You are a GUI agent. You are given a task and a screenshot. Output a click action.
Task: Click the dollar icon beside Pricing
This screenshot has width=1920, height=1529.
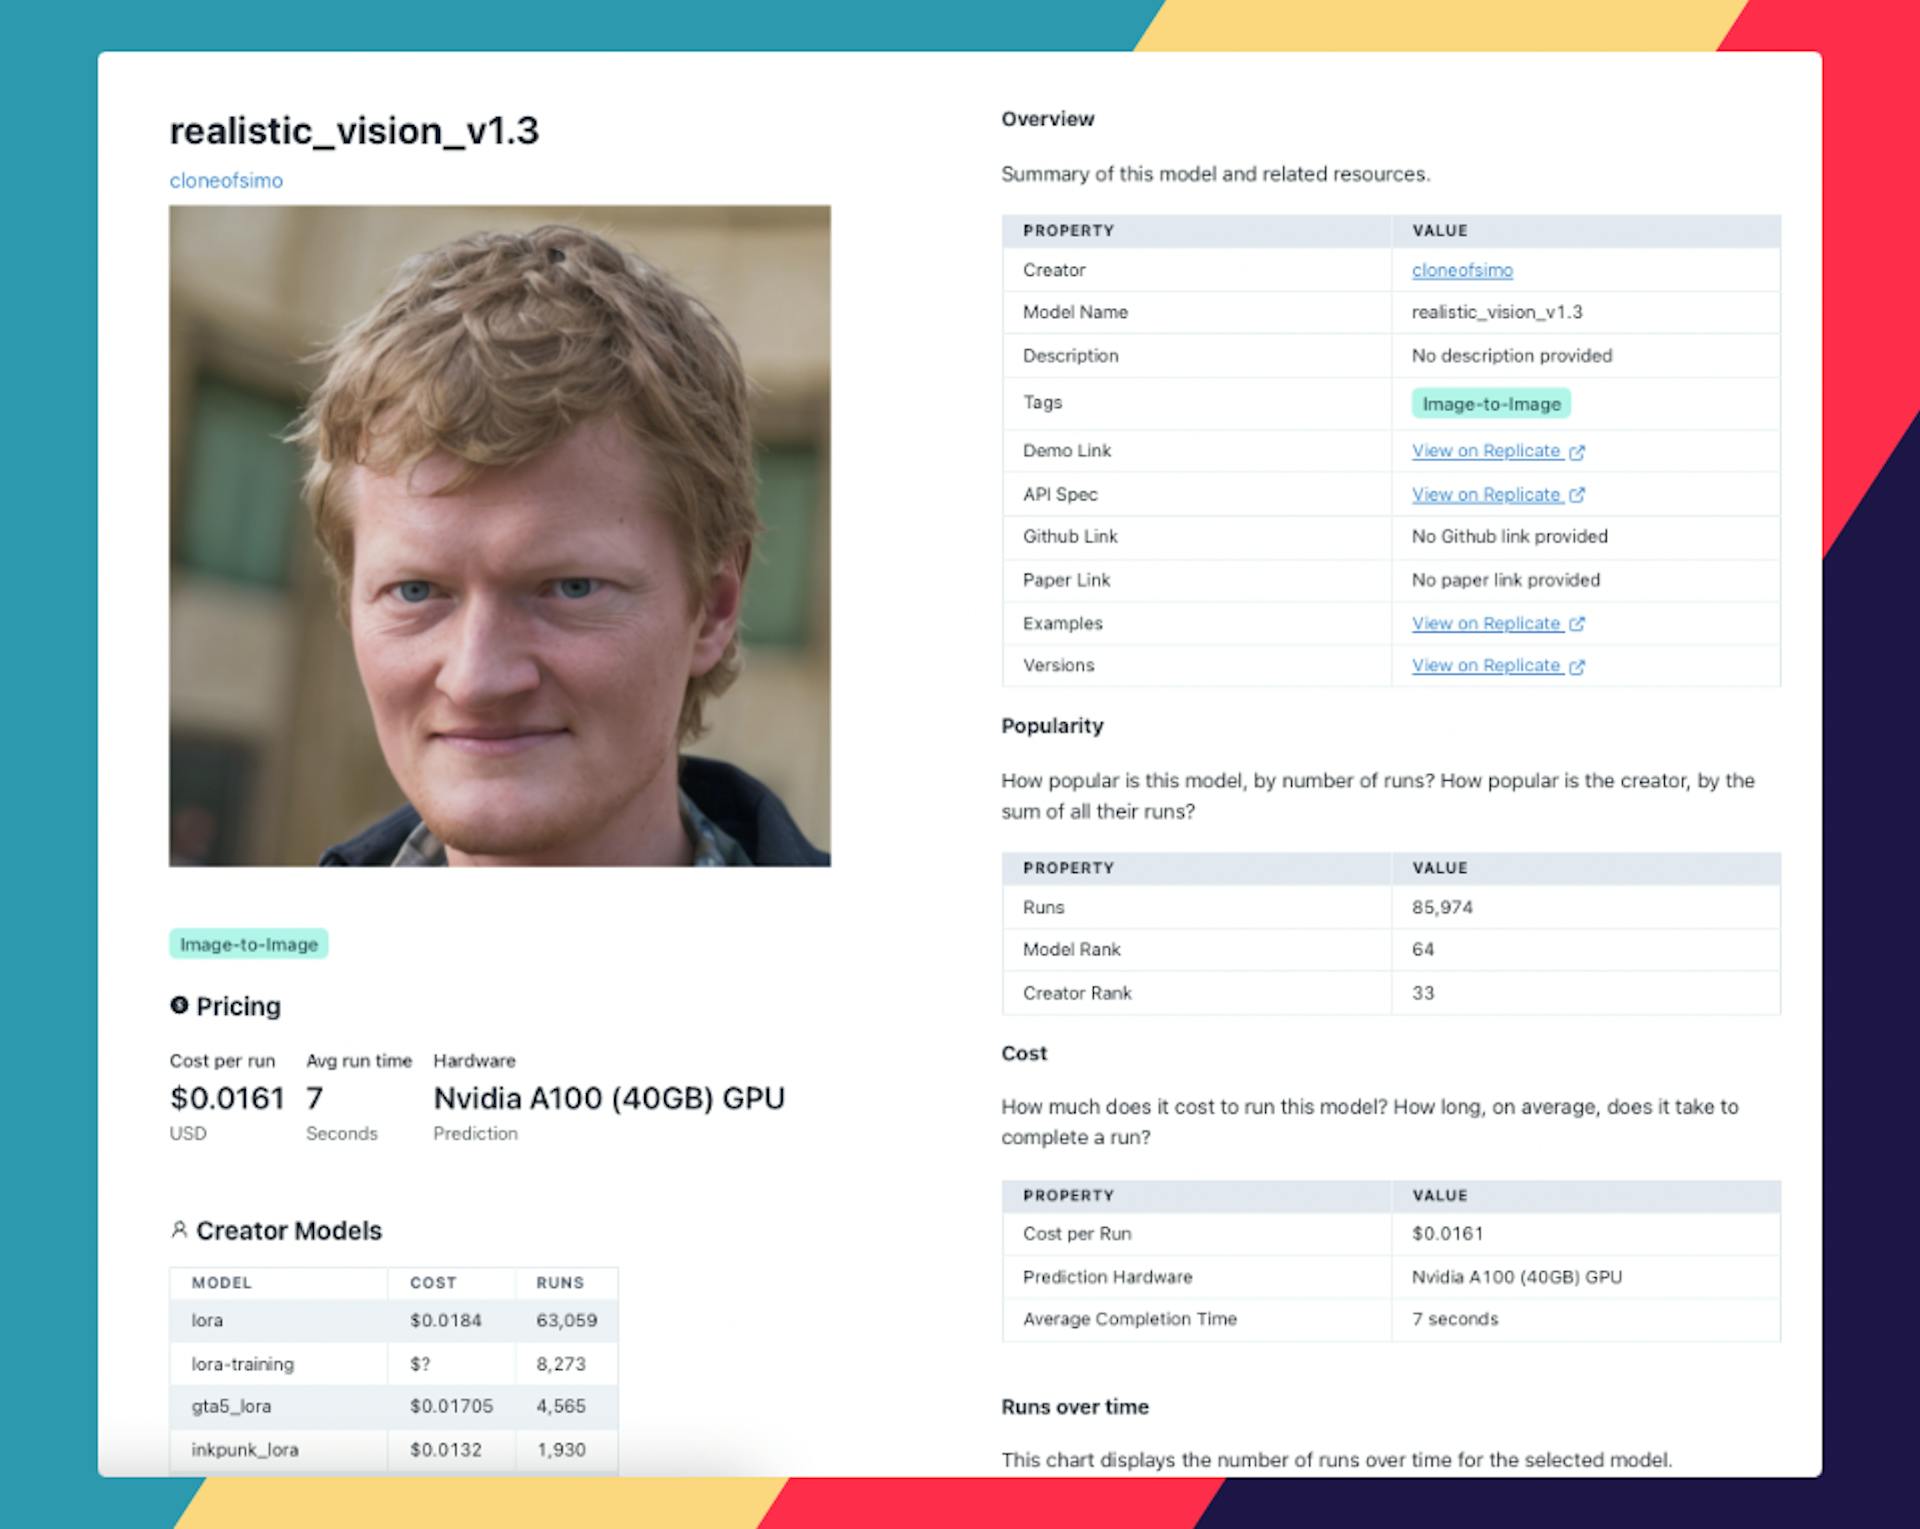tap(179, 1005)
